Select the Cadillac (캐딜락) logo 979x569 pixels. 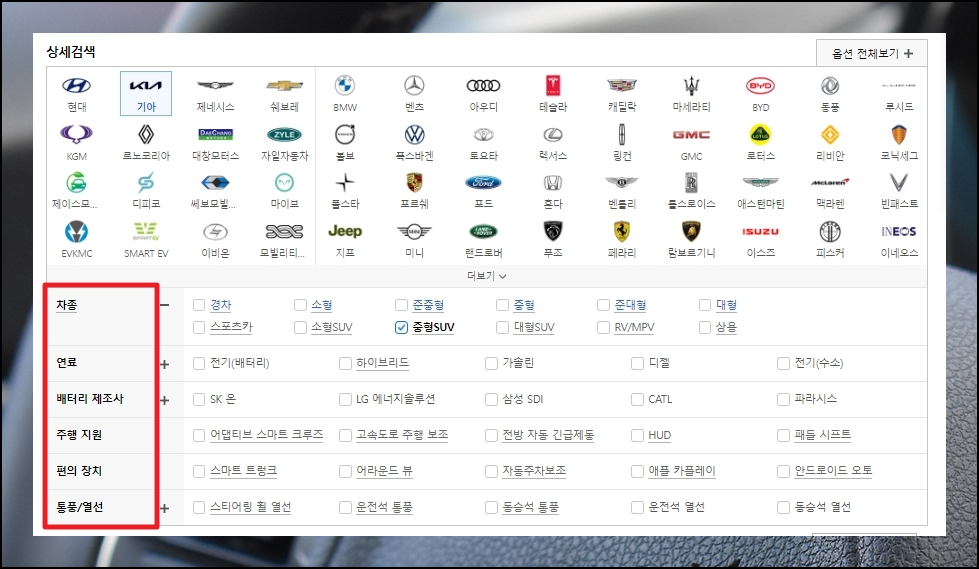point(622,86)
